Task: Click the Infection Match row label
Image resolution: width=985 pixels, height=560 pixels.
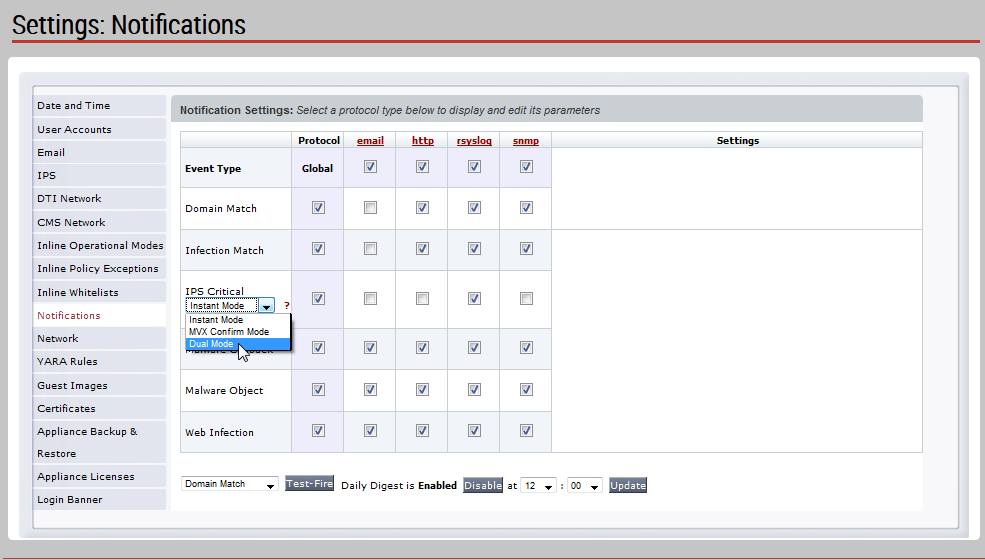Action: click(224, 250)
